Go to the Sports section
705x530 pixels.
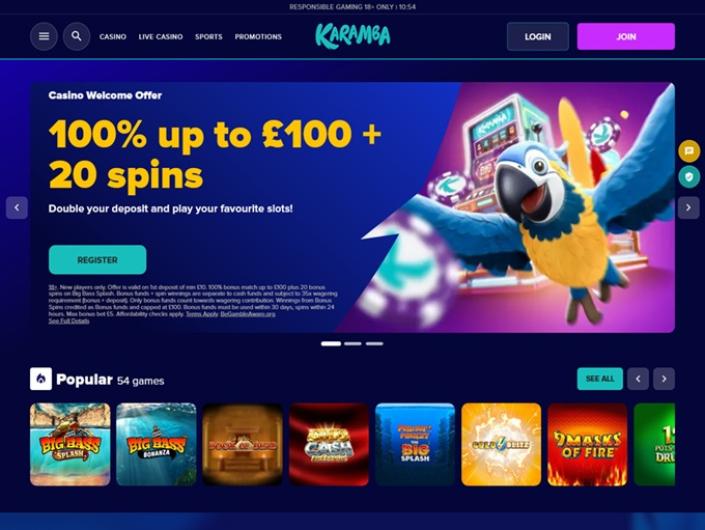[x=209, y=37]
